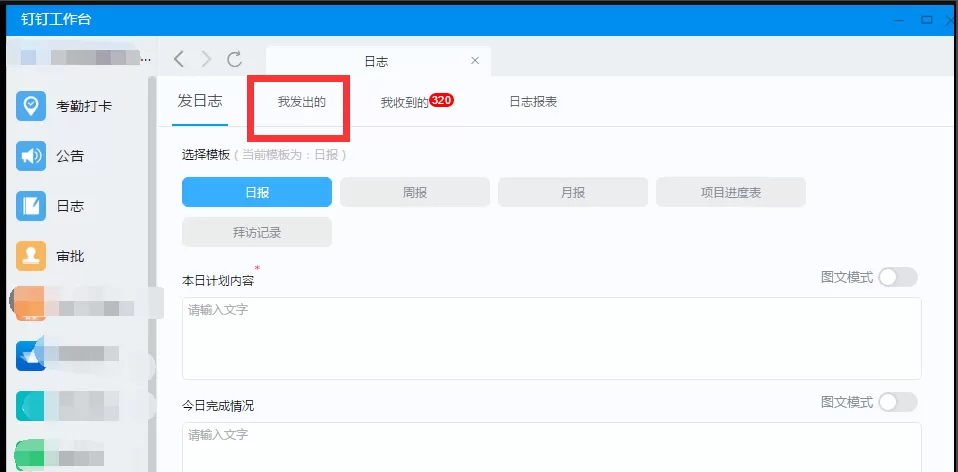Click the 公告 sidebar label
The image size is (958, 472).
pos(70,156)
